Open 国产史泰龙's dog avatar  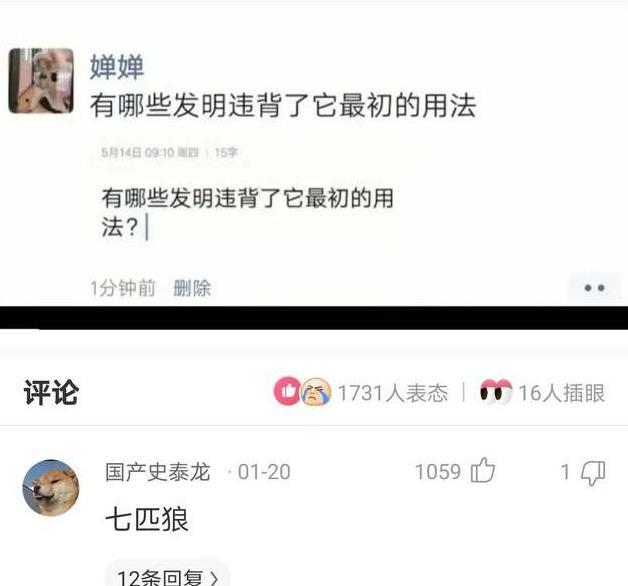tap(51, 487)
